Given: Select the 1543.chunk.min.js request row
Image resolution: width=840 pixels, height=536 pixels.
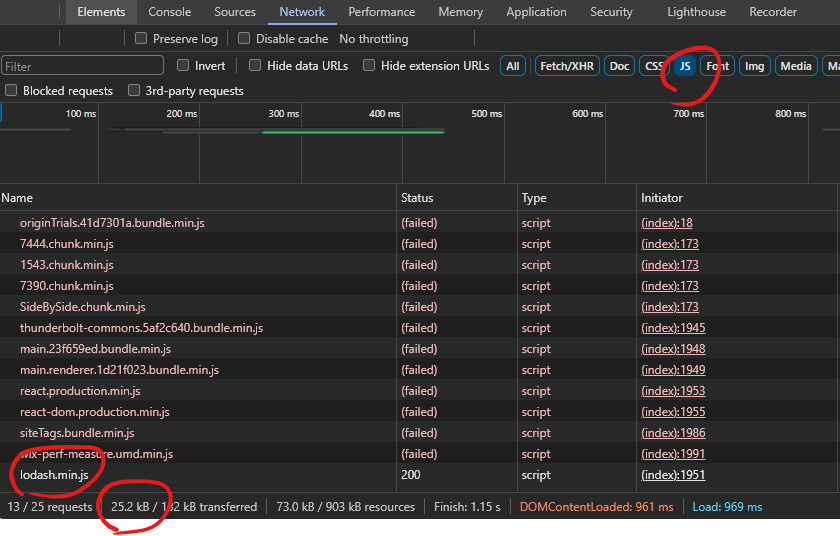Looking at the screenshot, I should pyautogui.click(x=418, y=265).
